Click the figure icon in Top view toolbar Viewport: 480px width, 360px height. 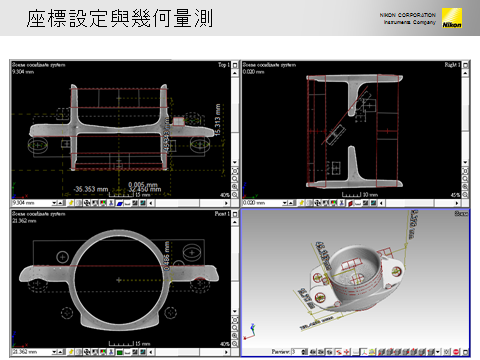coord(111,203)
